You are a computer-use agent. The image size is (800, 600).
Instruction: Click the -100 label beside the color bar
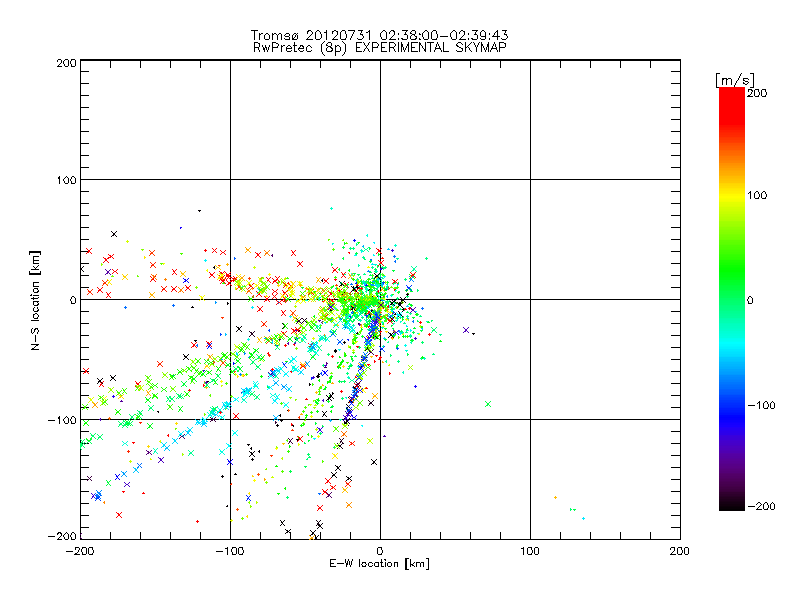(763, 403)
